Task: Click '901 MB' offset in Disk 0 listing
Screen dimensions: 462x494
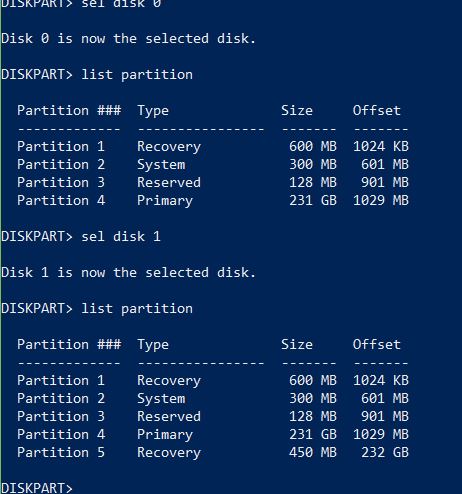Action: 385,182
